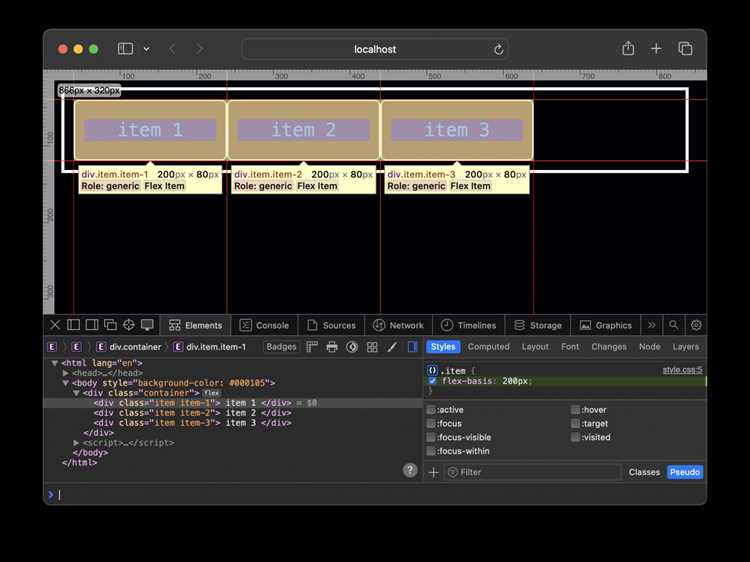
Task: Open inspector search magnifier icon
Action: [673, 325]
